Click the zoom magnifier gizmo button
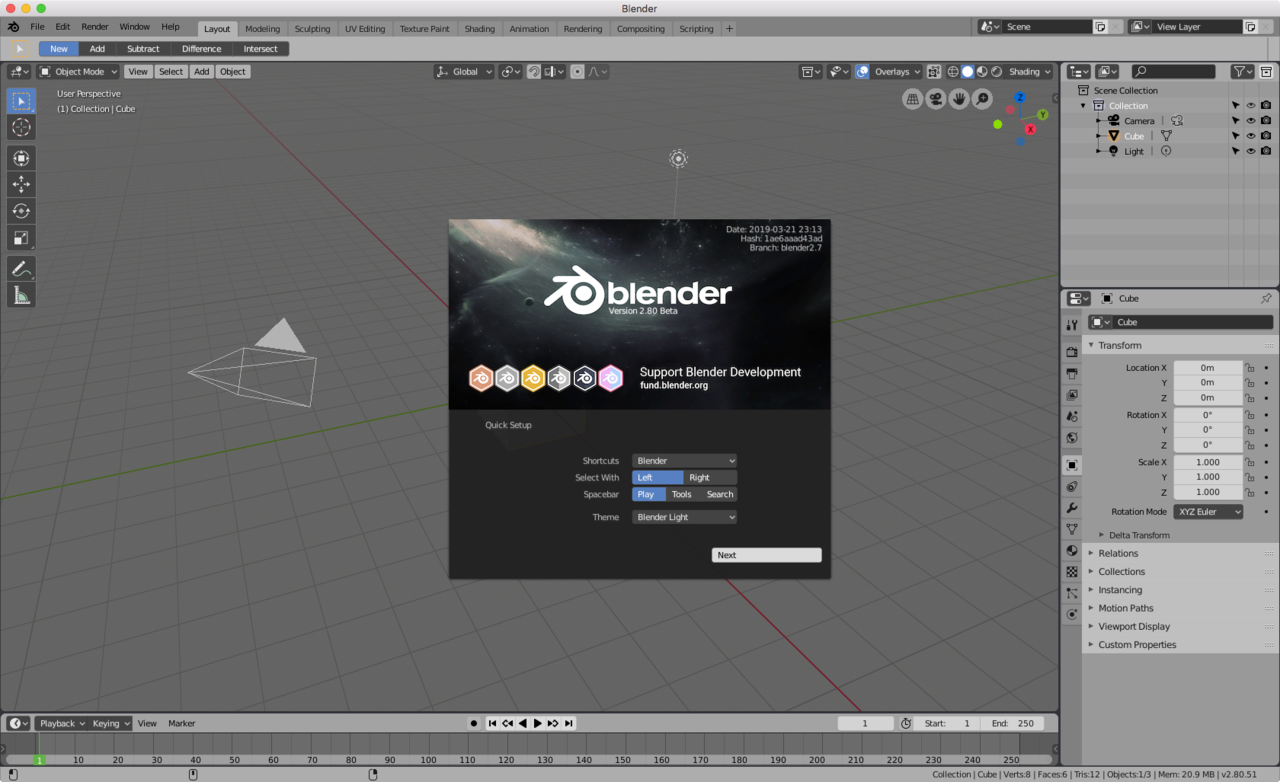 coord(982,99)
